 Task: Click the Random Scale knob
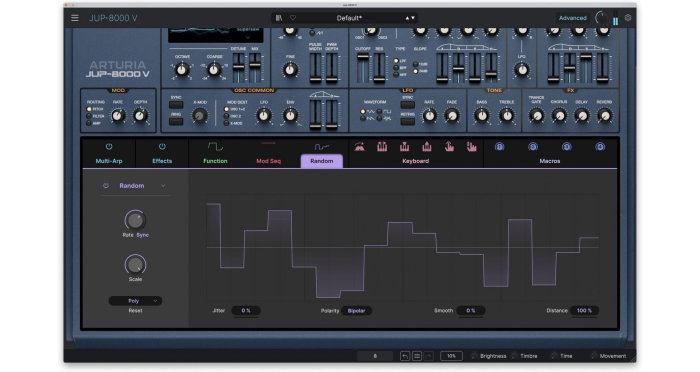click(135, 264)
